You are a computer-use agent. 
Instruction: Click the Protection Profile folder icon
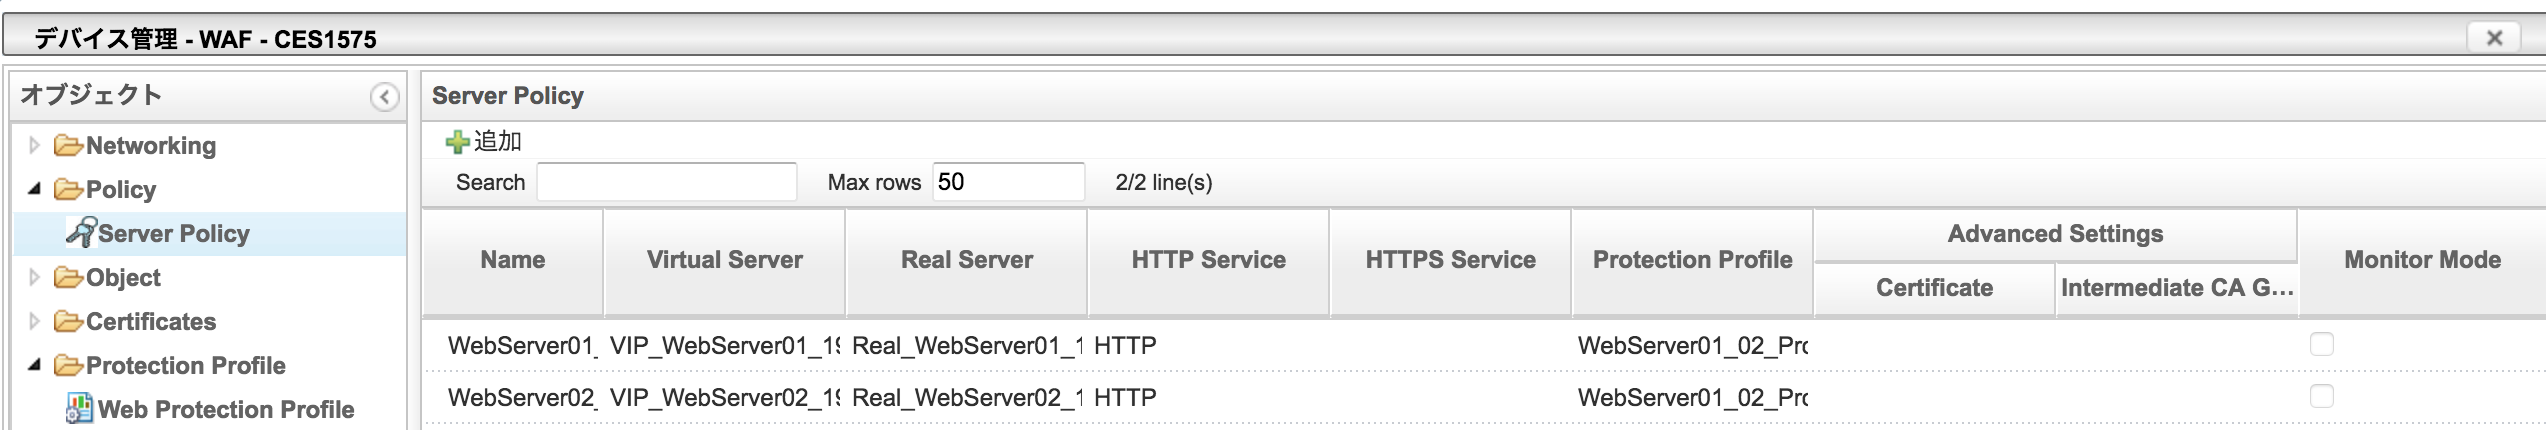click(68, 366)
